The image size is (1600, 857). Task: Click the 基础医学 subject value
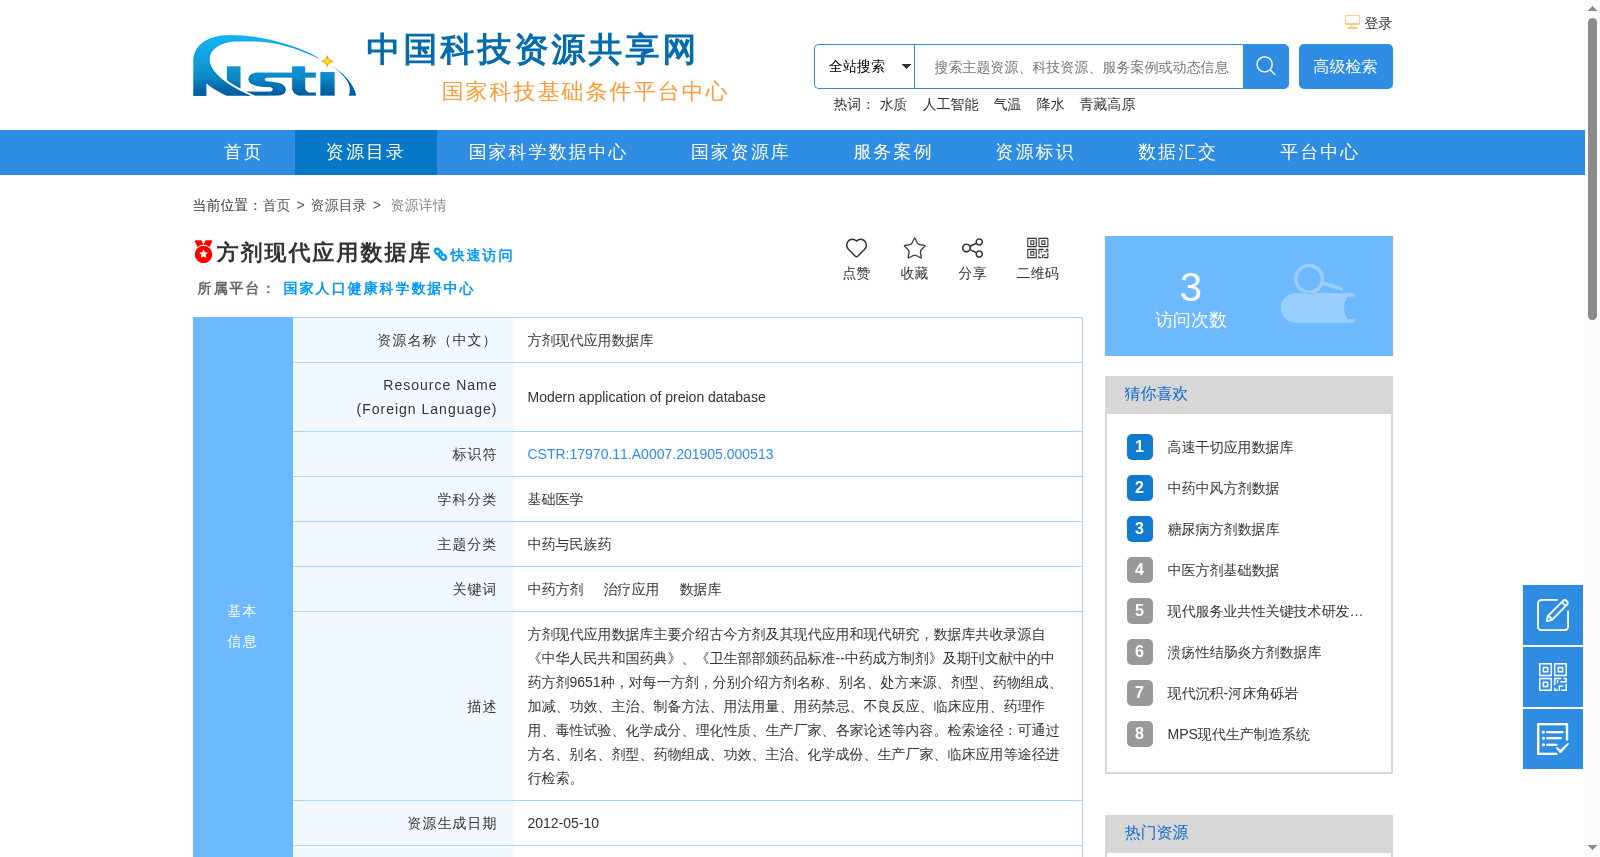tap(555, 499)
